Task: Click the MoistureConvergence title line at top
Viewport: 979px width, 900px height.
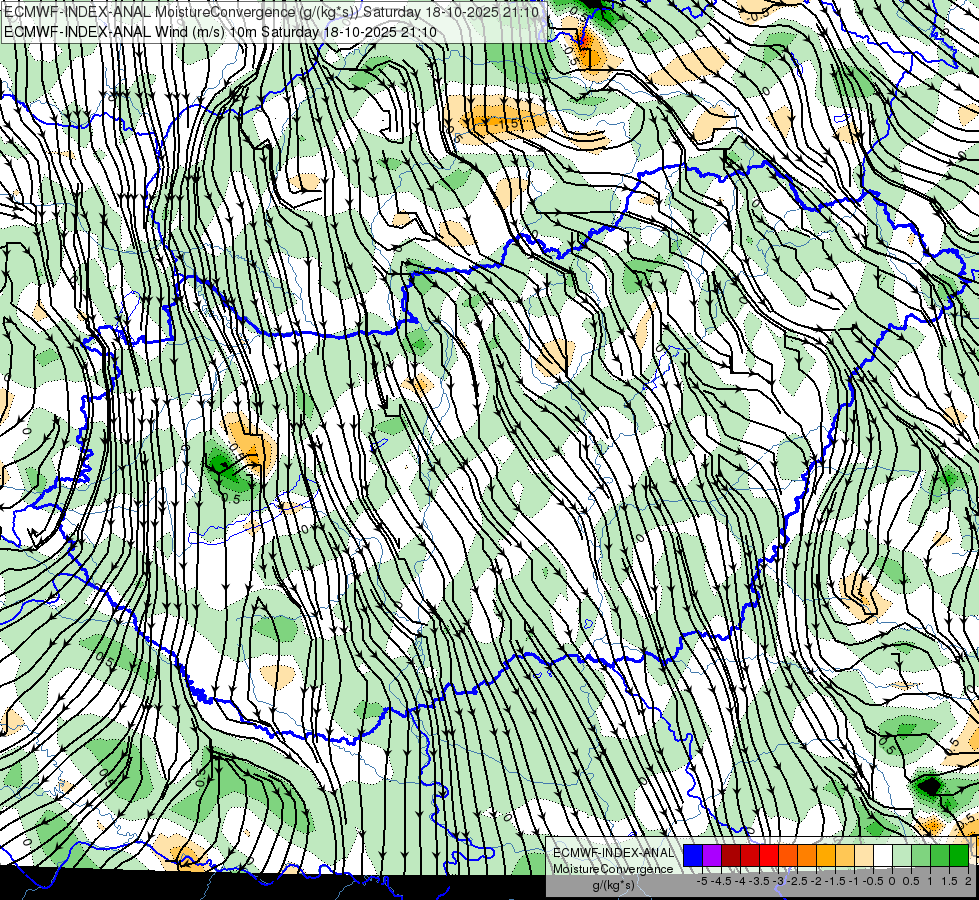Action: click(x=274, y=12)
